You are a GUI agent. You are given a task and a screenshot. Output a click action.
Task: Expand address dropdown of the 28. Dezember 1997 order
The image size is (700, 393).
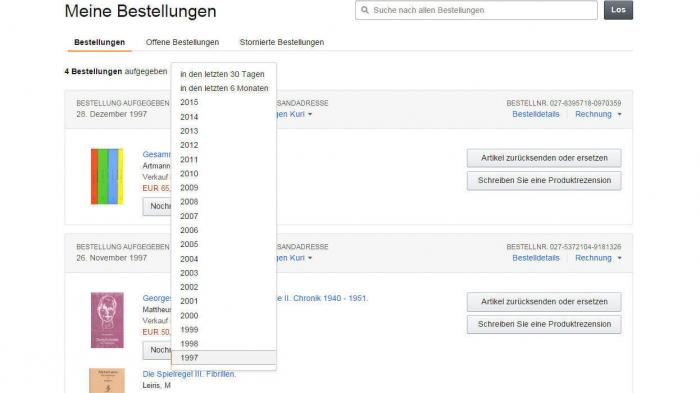pyautogui.click(x=310, y=114)
